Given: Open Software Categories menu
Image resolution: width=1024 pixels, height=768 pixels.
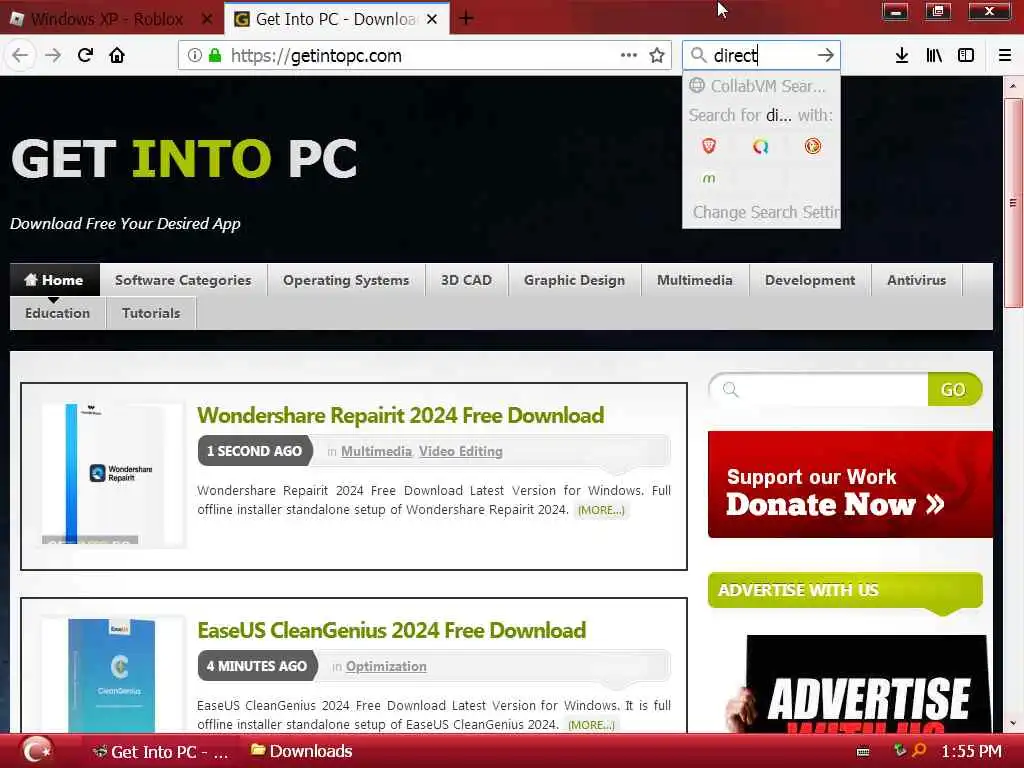Looking at the screenshot, I should coord(183,280).
